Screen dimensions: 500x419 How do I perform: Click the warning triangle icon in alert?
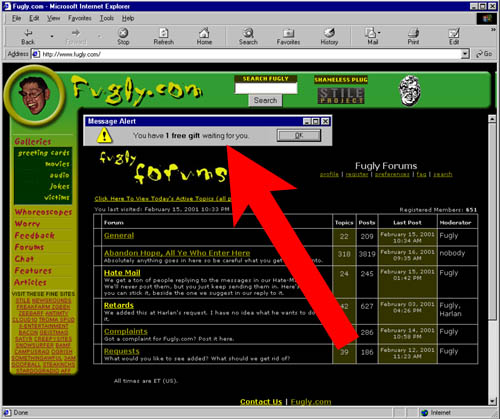pos(104,136)
